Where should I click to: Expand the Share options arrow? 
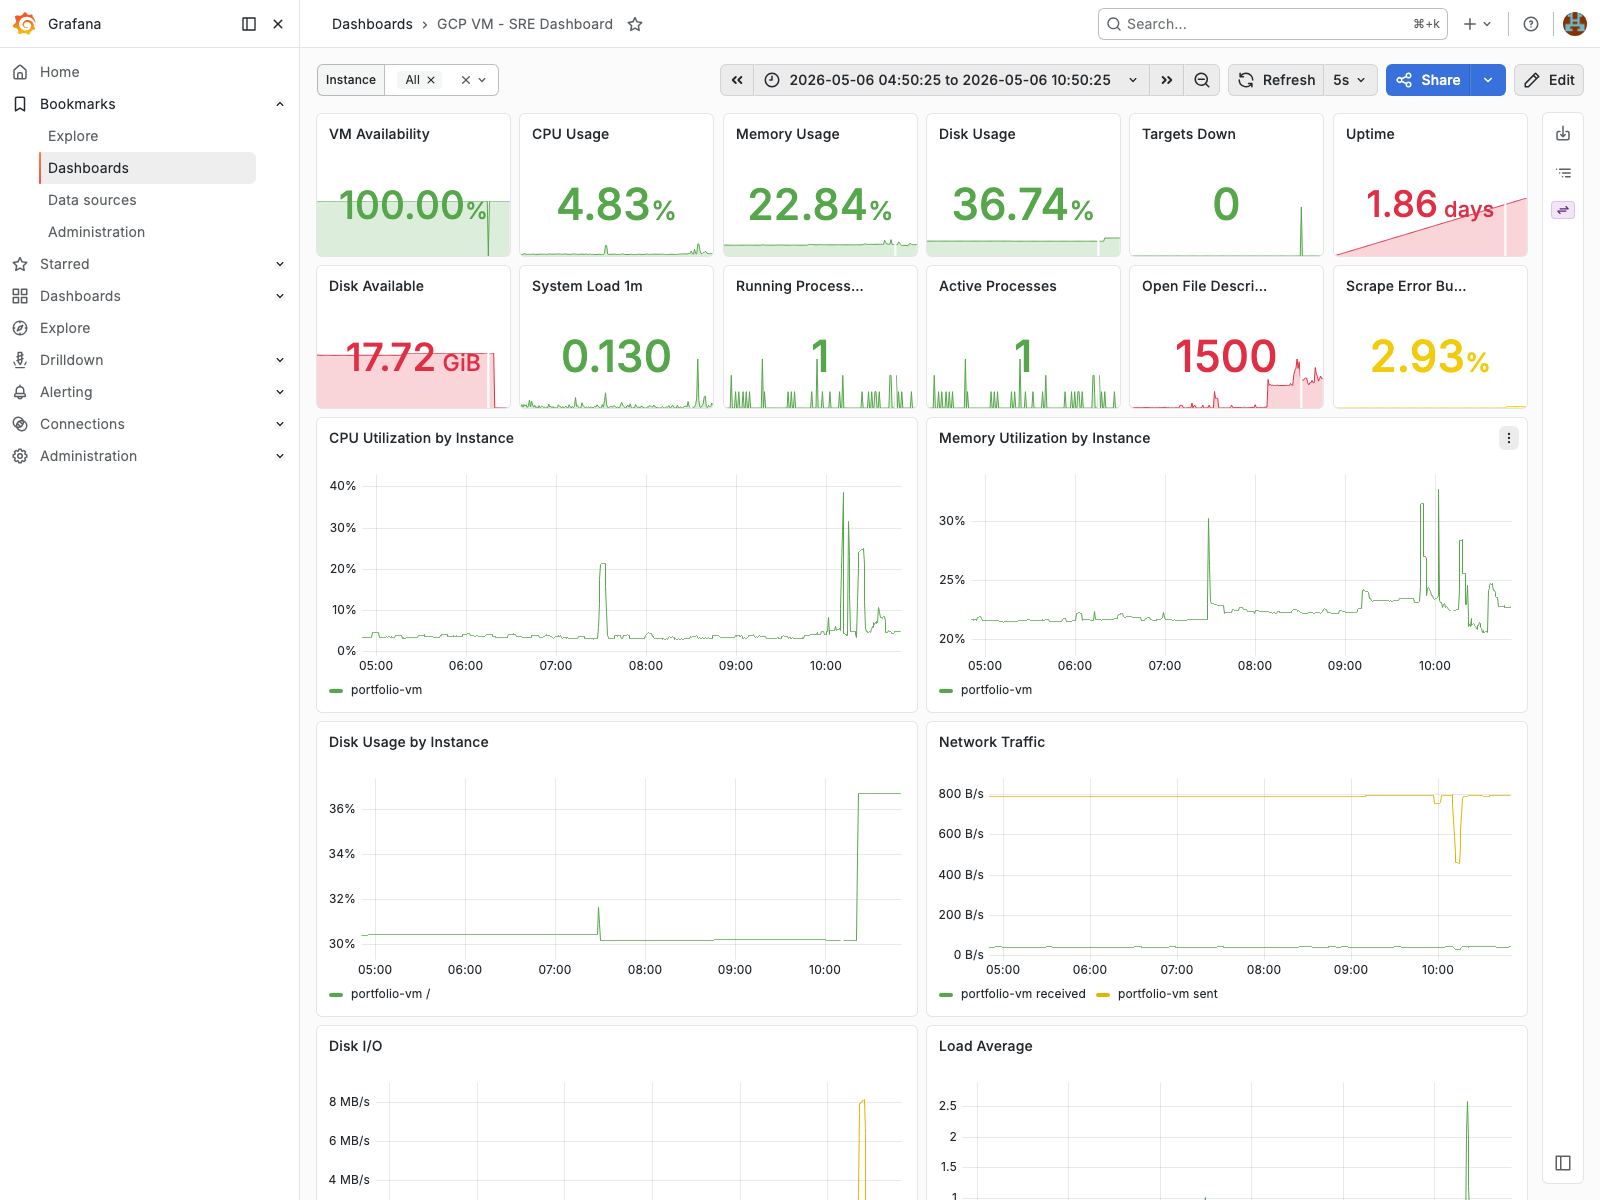1488,80
